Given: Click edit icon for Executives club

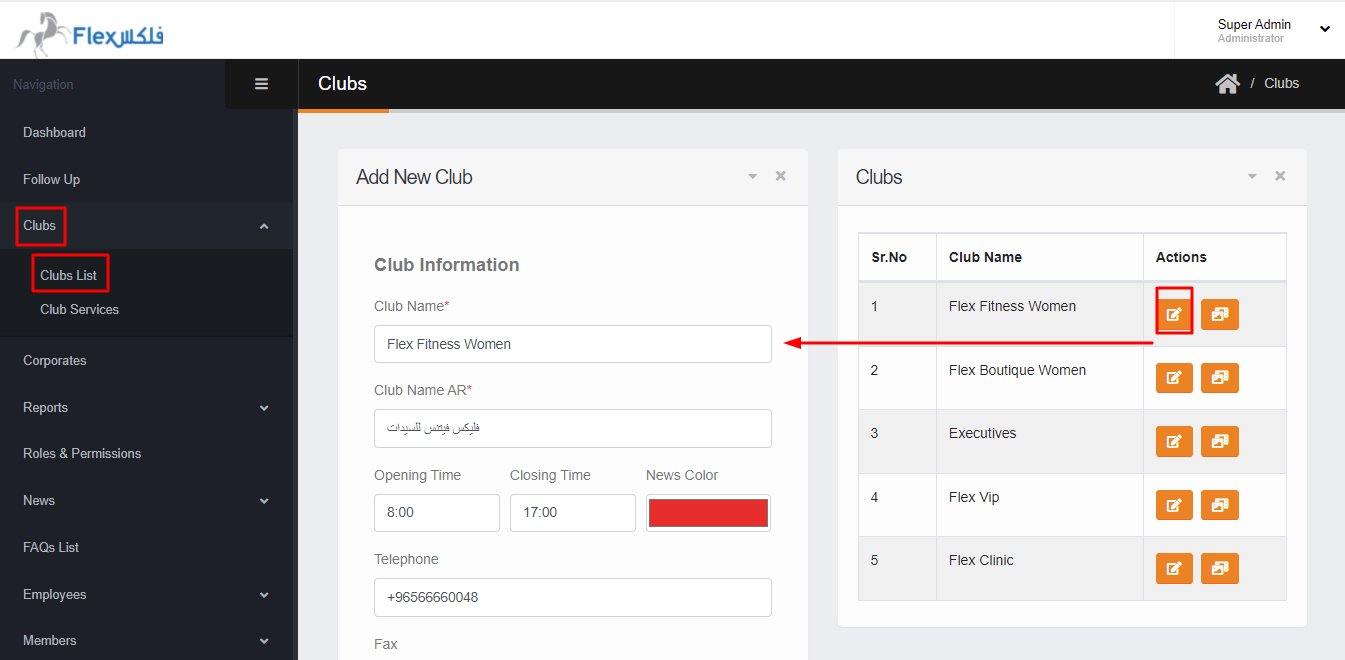Looking at the screenshot, I should click(x=1174, y=441).
